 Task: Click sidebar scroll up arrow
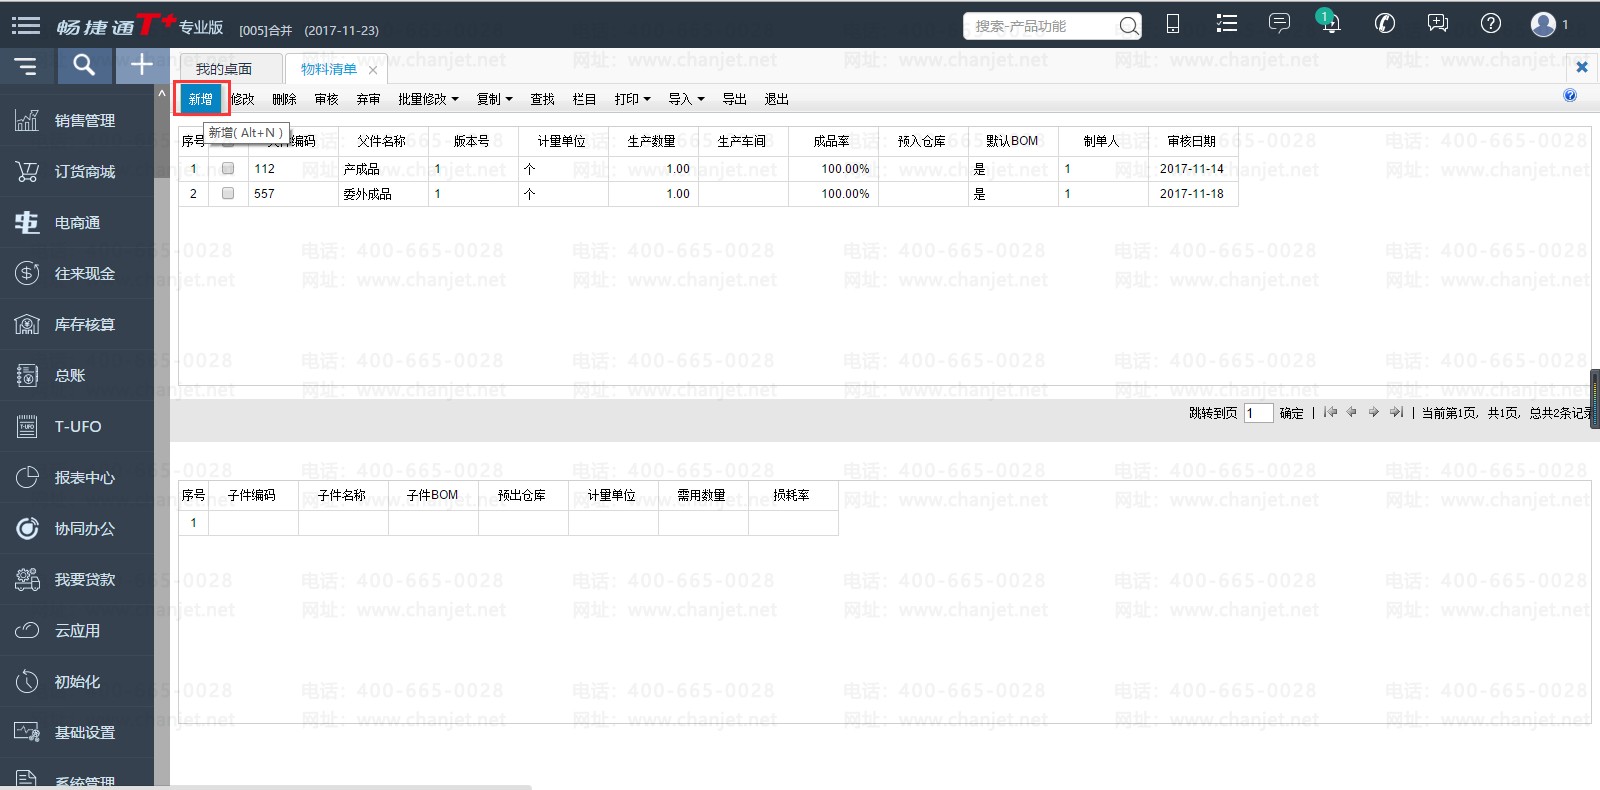[162, 93]
